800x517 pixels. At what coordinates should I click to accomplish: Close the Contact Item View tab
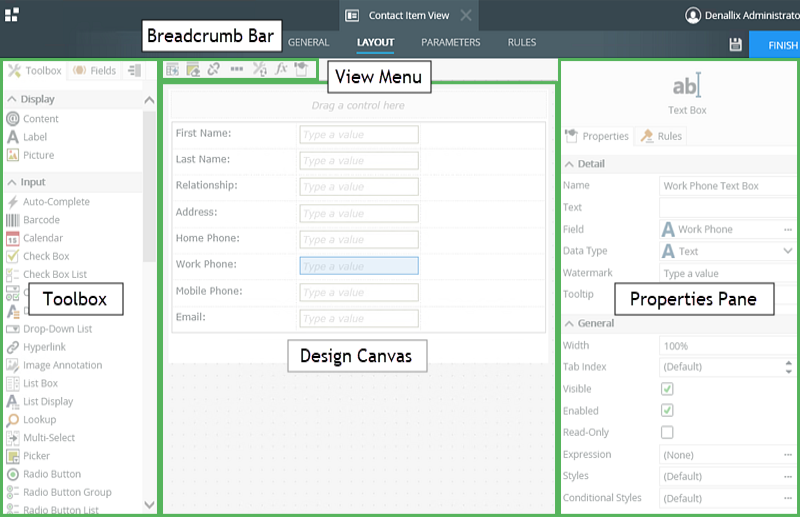466,15
